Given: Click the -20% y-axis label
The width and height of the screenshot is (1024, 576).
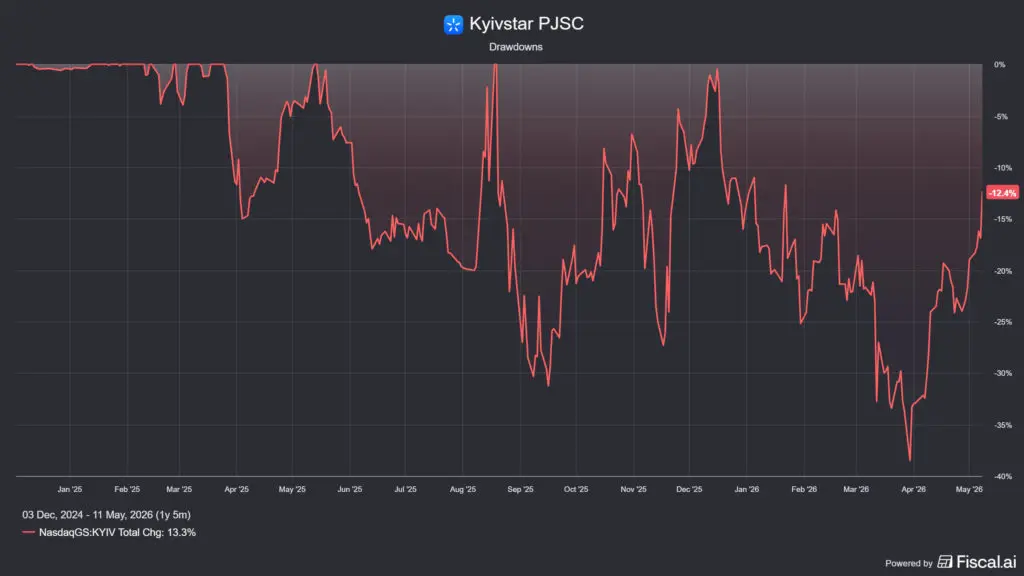Looking at the screenshot, I should click(1003, 271).
